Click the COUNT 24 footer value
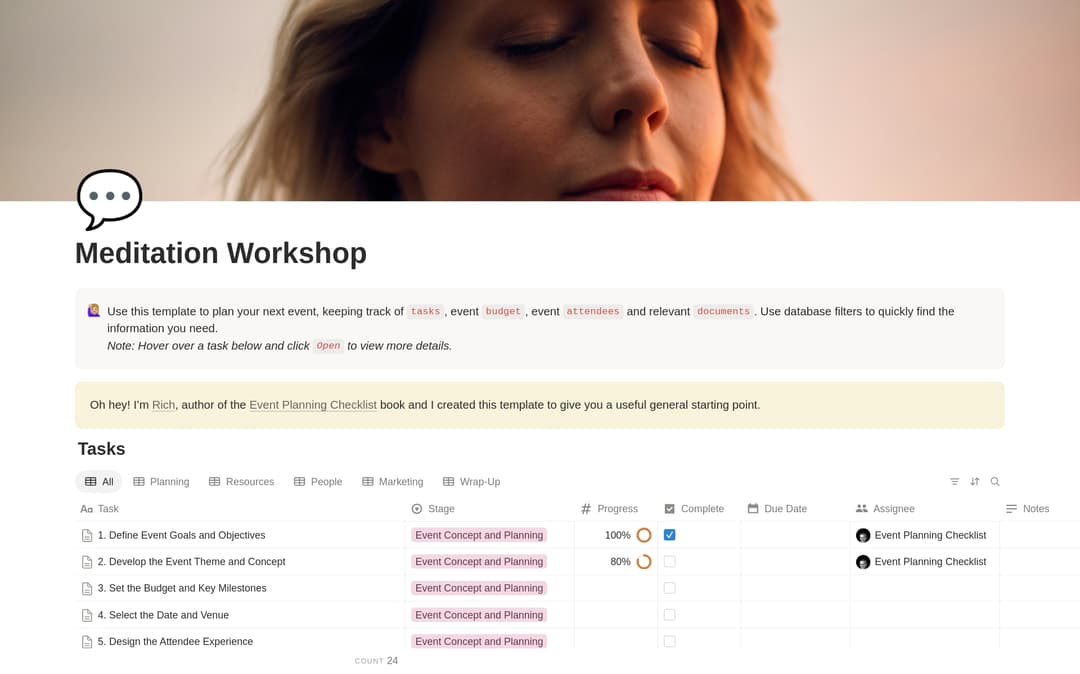Image resolution: width=1080 pixels, height=674 pixels. (376, 660)
